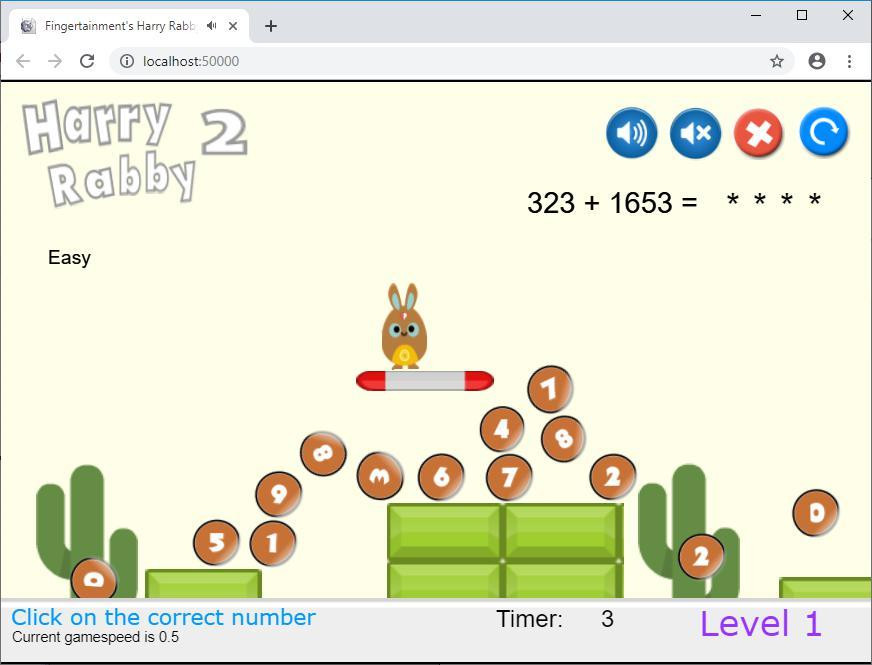Image resolution: width=872 pixels, height=665 pixels.
Task: Pick the 2 ball above the green blocks
Action: click(612, 477)
